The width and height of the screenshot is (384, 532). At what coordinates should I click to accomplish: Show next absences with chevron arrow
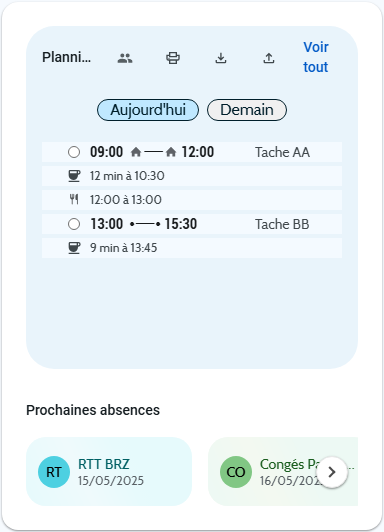pyautogui.click(x=332, y=472)
